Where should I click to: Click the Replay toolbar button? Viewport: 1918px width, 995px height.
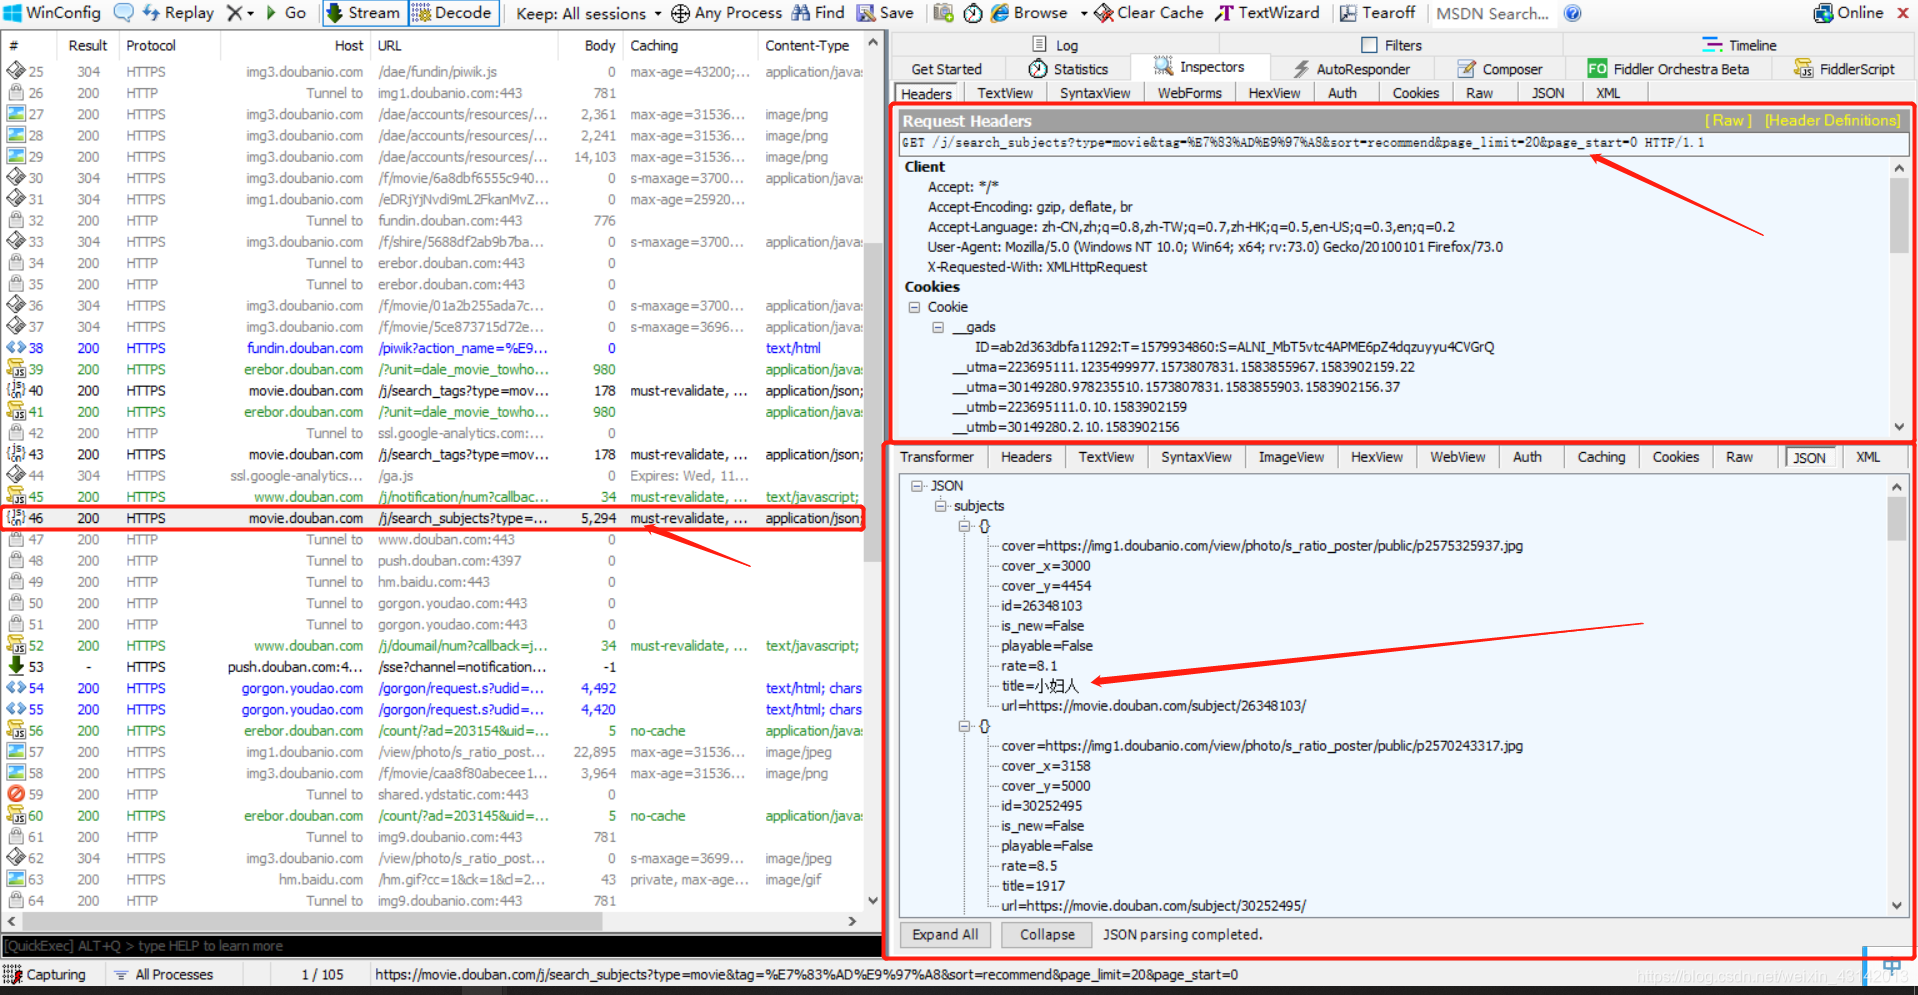coord(178,13)
